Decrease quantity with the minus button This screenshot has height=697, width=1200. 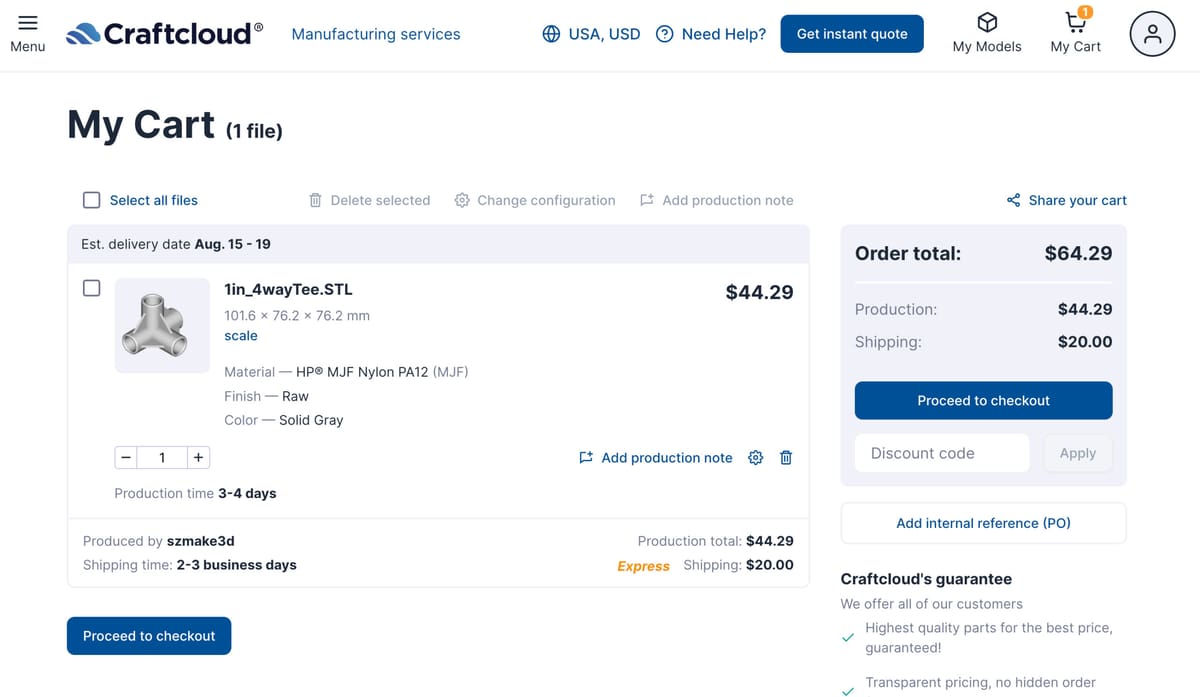pyautogui.click(x=126, y=458)
